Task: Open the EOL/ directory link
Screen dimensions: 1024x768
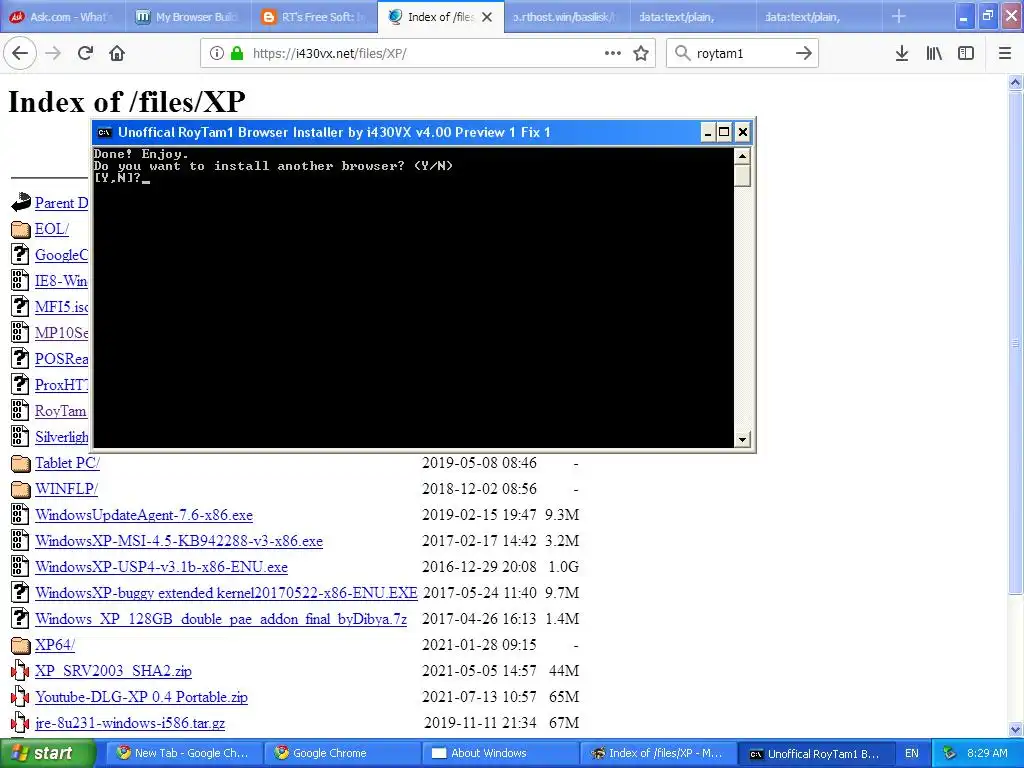Action: point(52,229)
